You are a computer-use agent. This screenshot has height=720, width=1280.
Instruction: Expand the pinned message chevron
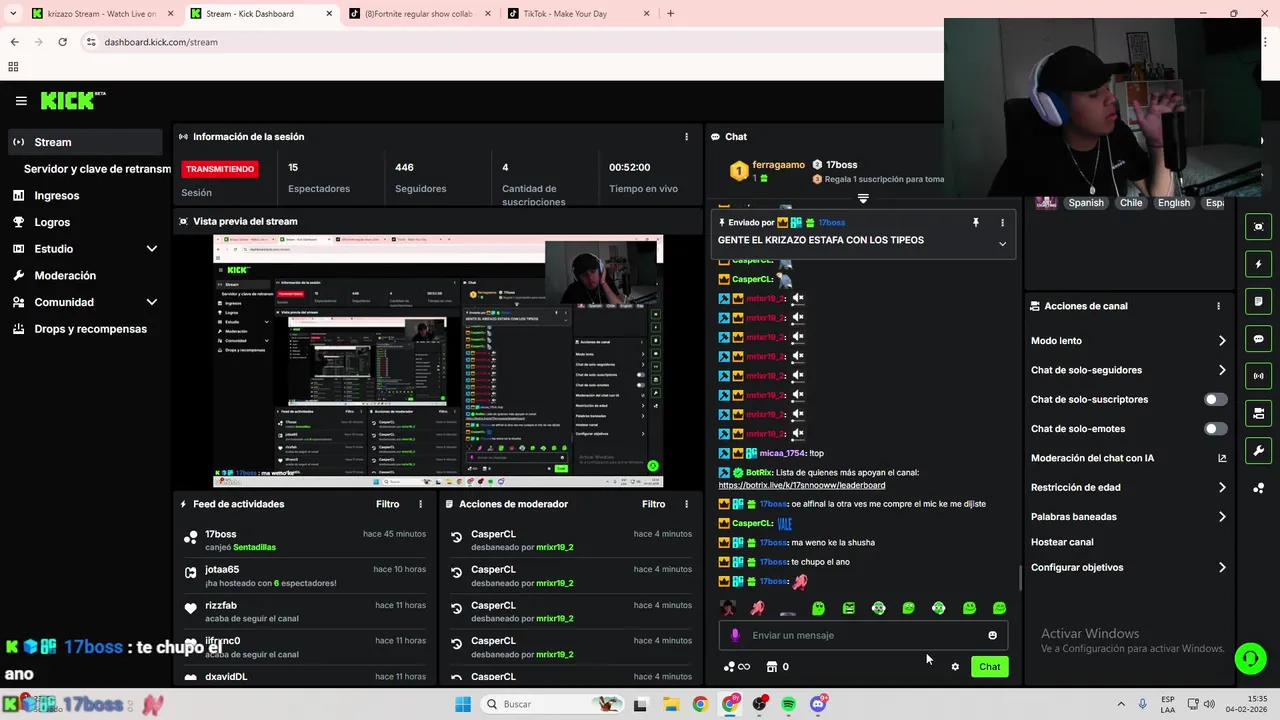[x=1002, y=243]
